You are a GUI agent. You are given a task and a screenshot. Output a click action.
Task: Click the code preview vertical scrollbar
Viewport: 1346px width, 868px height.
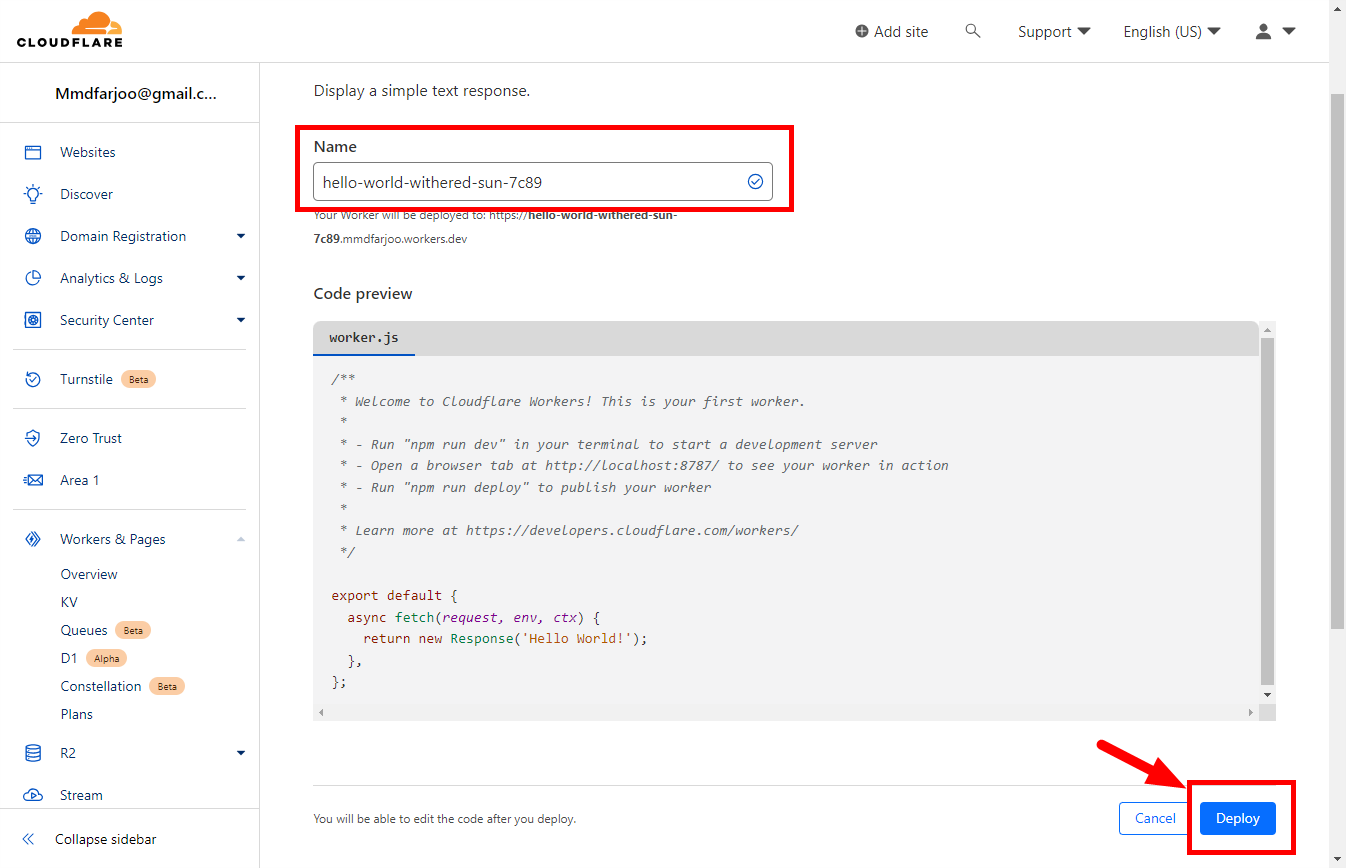(x=1267, y=510)
